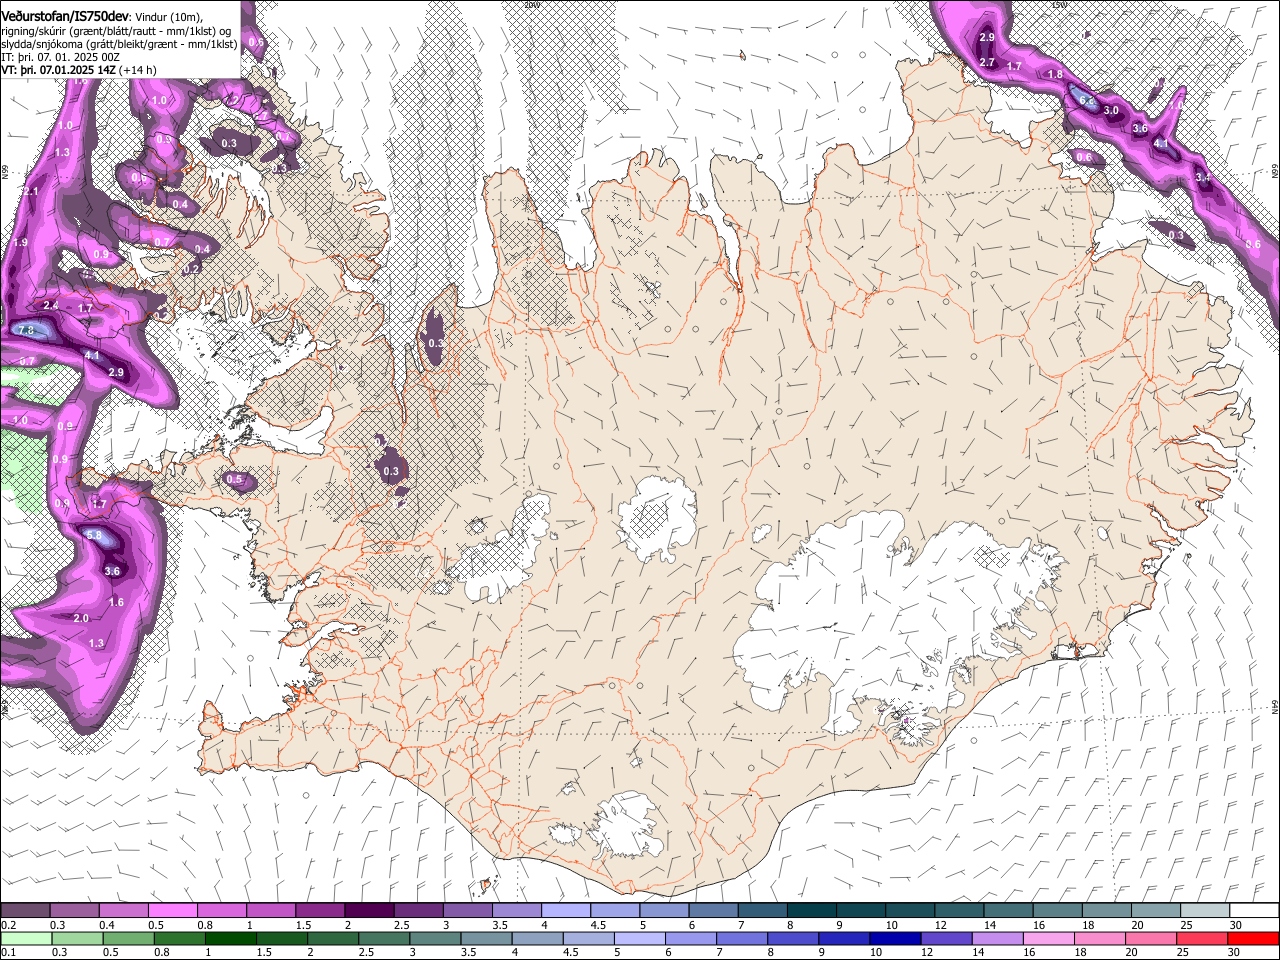The width and height of the screenshot is (1280, 960).
Task: Click the '16' label in the lower legend
Action: pyautogui.click(x=1028, y=951)
